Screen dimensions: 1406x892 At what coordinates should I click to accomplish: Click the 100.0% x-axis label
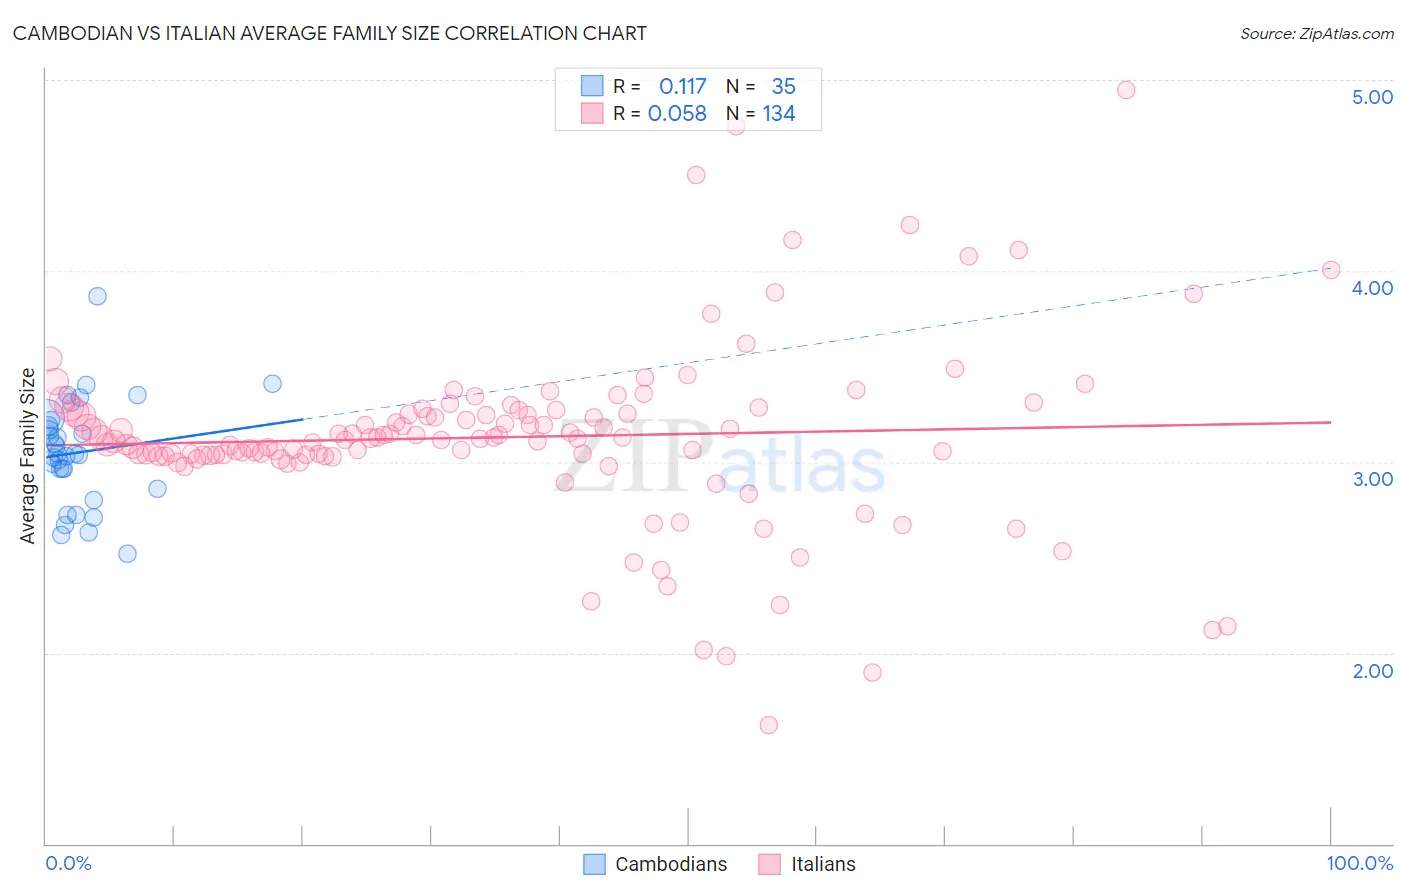click(1359, 863)
